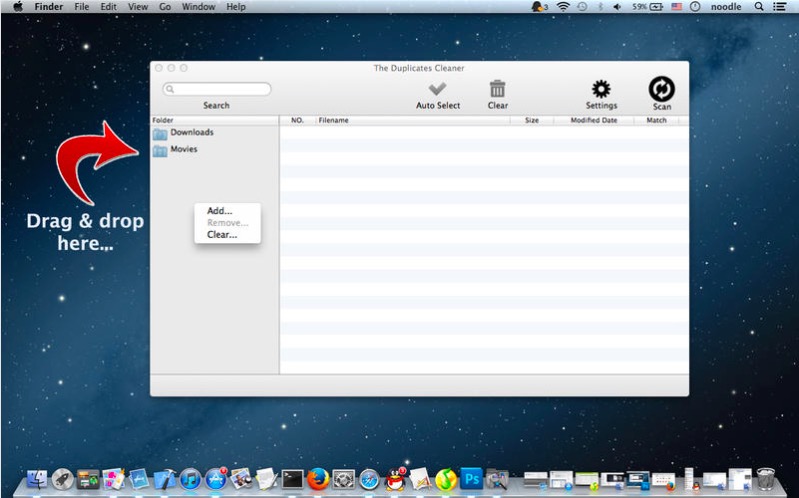Choose Clear... from the context menu
This screenshot has width=799, height=498.
pos(222,235)
